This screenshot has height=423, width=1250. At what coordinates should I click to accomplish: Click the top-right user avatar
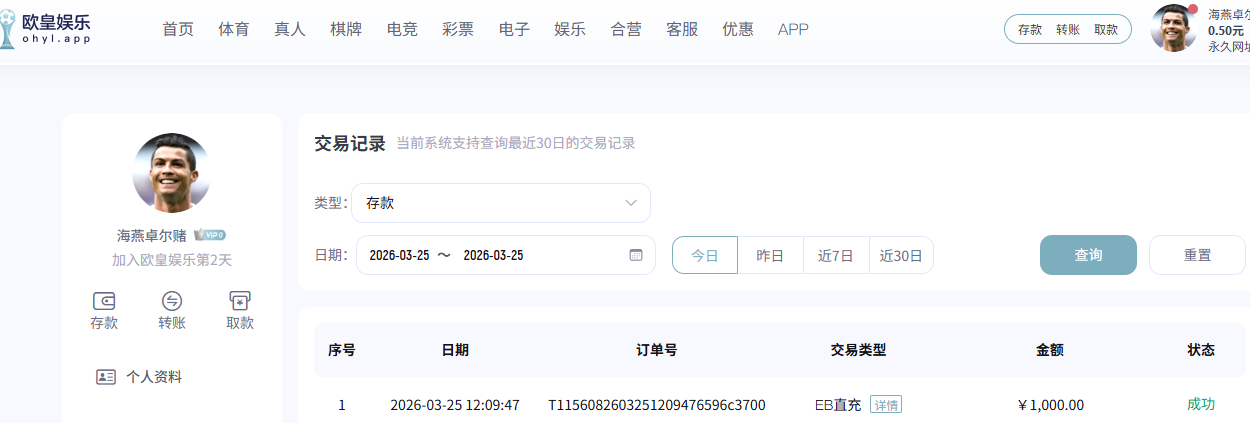point(1174,27)
